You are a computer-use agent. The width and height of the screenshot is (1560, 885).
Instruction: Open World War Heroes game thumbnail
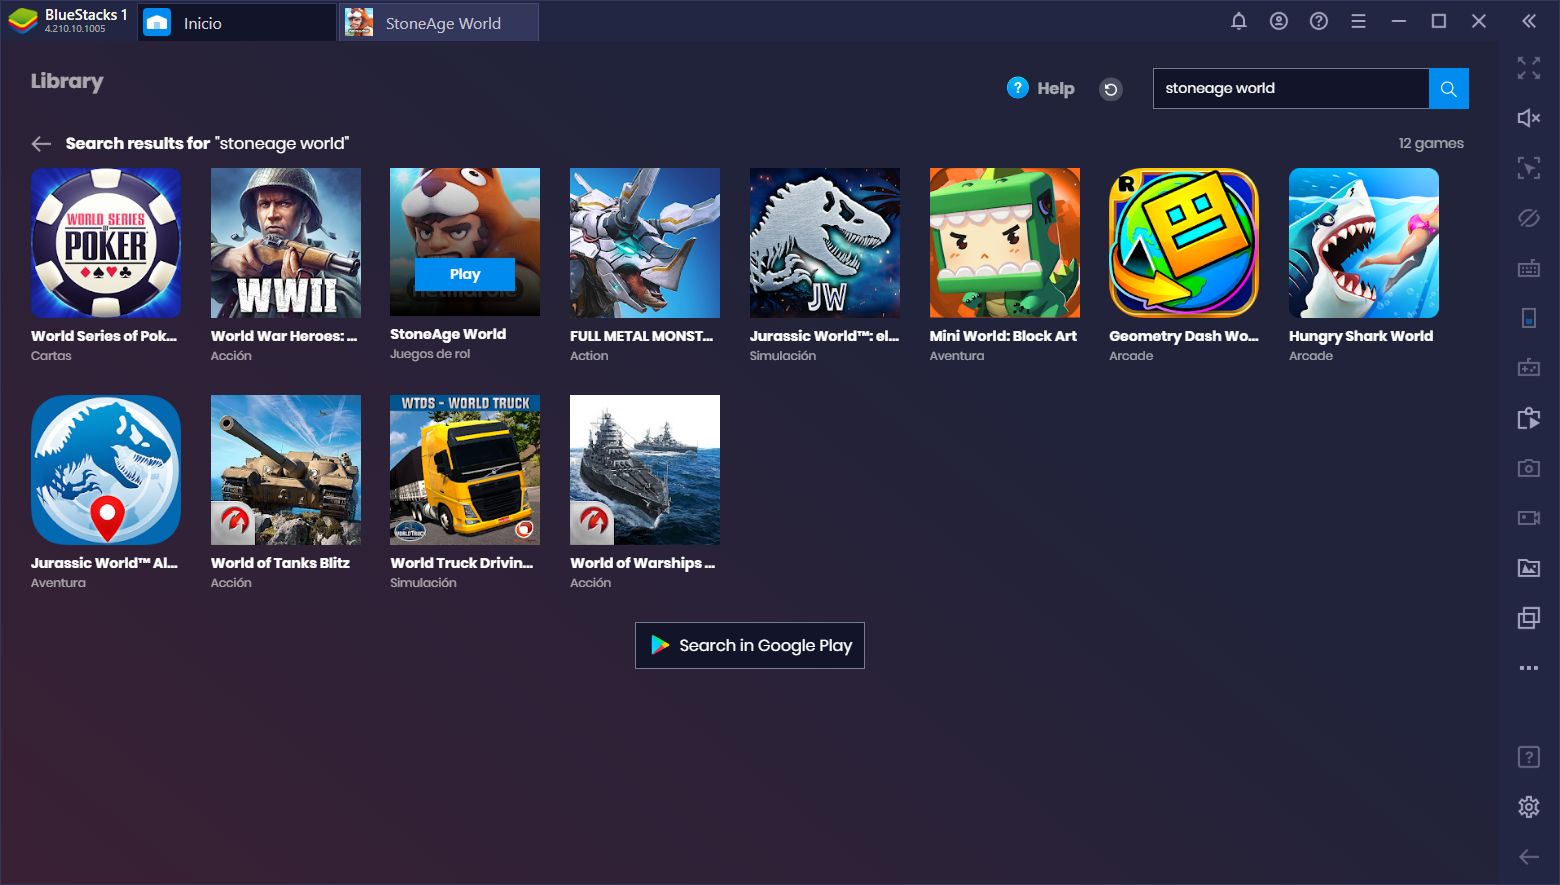(x=286, y=243)
